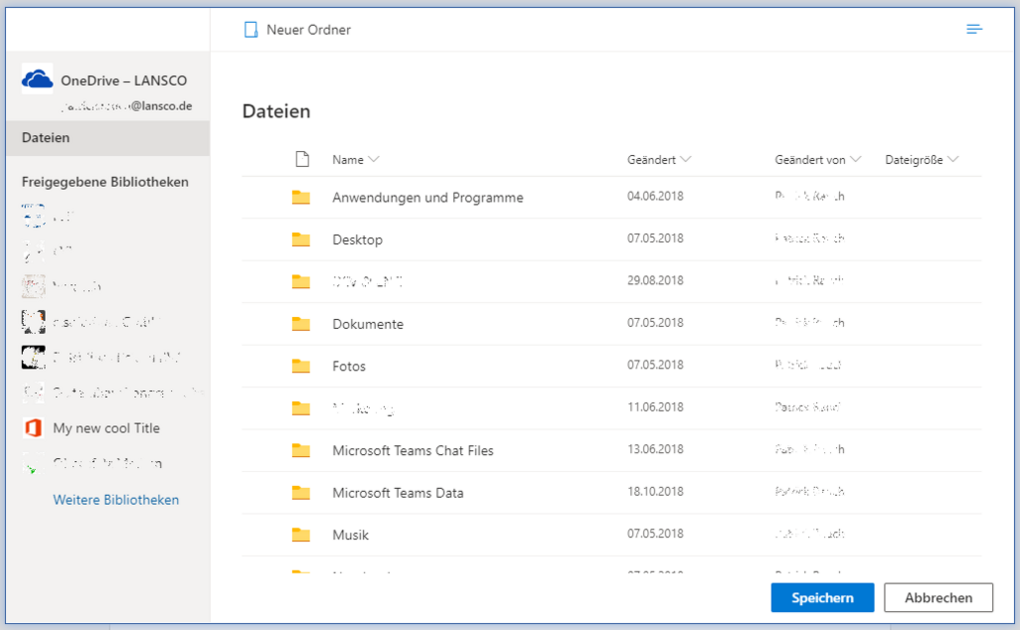
Task: Select the Microsoft Teams Chat Files folder icon
Action: point(301,450)
